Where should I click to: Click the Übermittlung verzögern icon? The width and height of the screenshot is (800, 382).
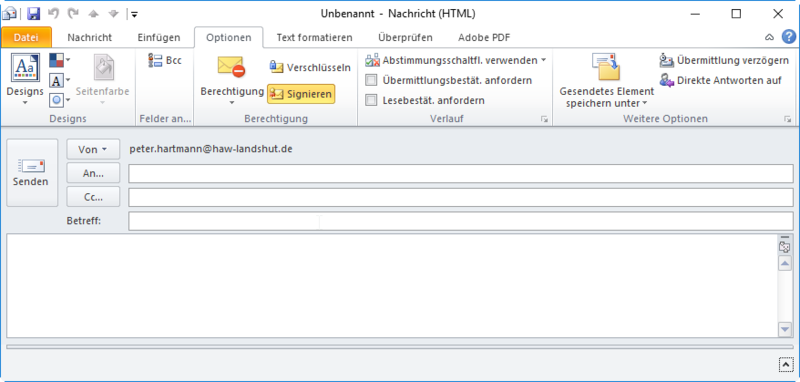click(666, 61)
